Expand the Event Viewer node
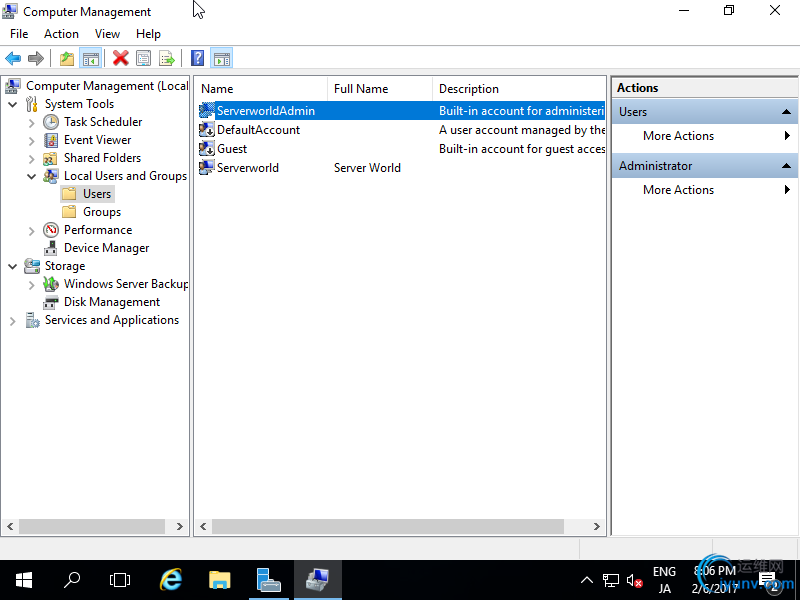Viewport: 800px width, 600px height. click(x=32, y=141)
